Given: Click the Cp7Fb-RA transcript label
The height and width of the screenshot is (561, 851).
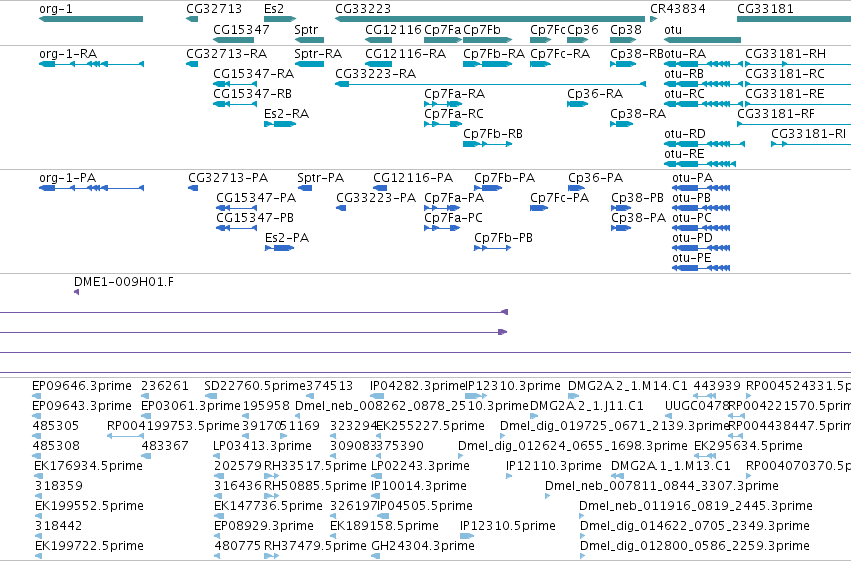Looking at the screenshot, I should point(494,54).
